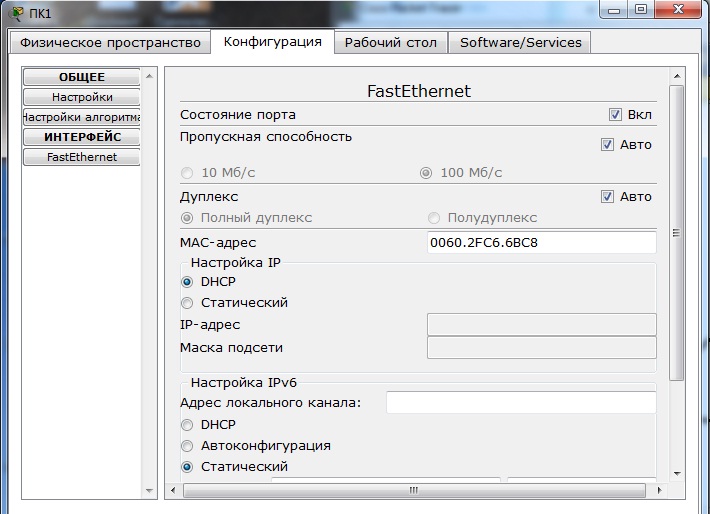This screenshot has height=514, width=710.
Task: Select 10 Мб/с speed option
Action: 187,173
